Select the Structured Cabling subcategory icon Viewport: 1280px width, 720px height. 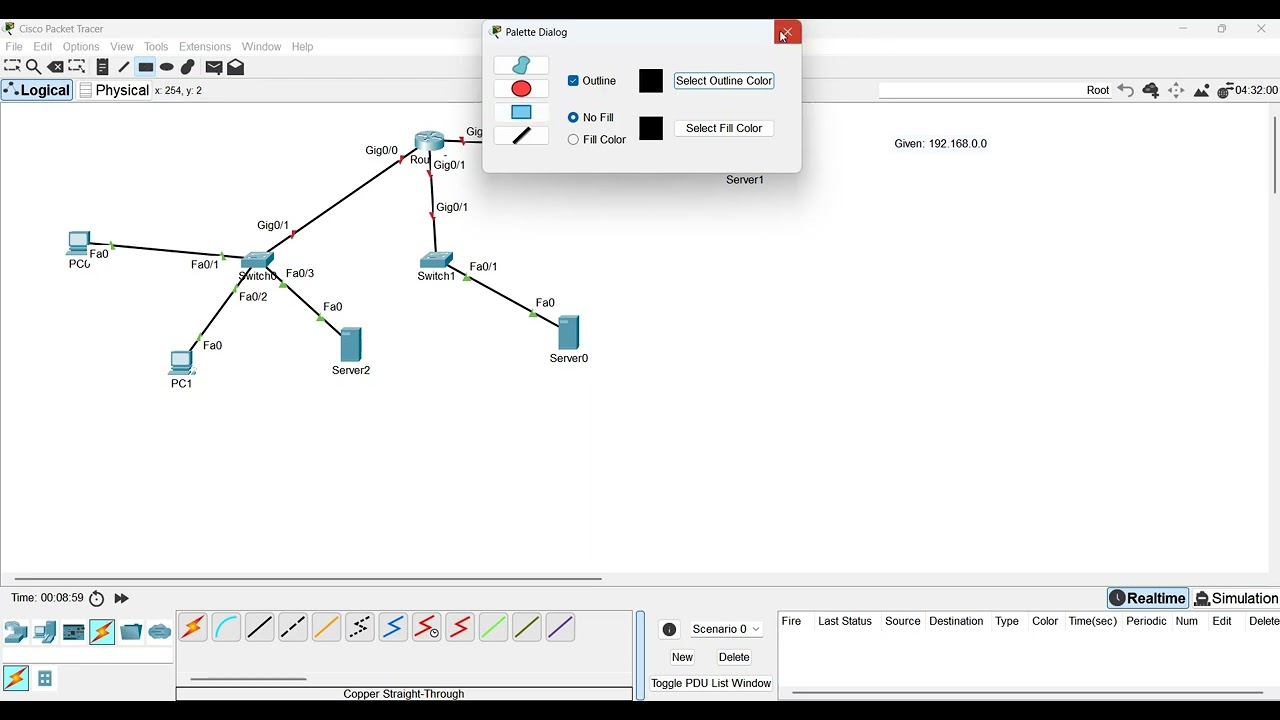coord(45,679)
